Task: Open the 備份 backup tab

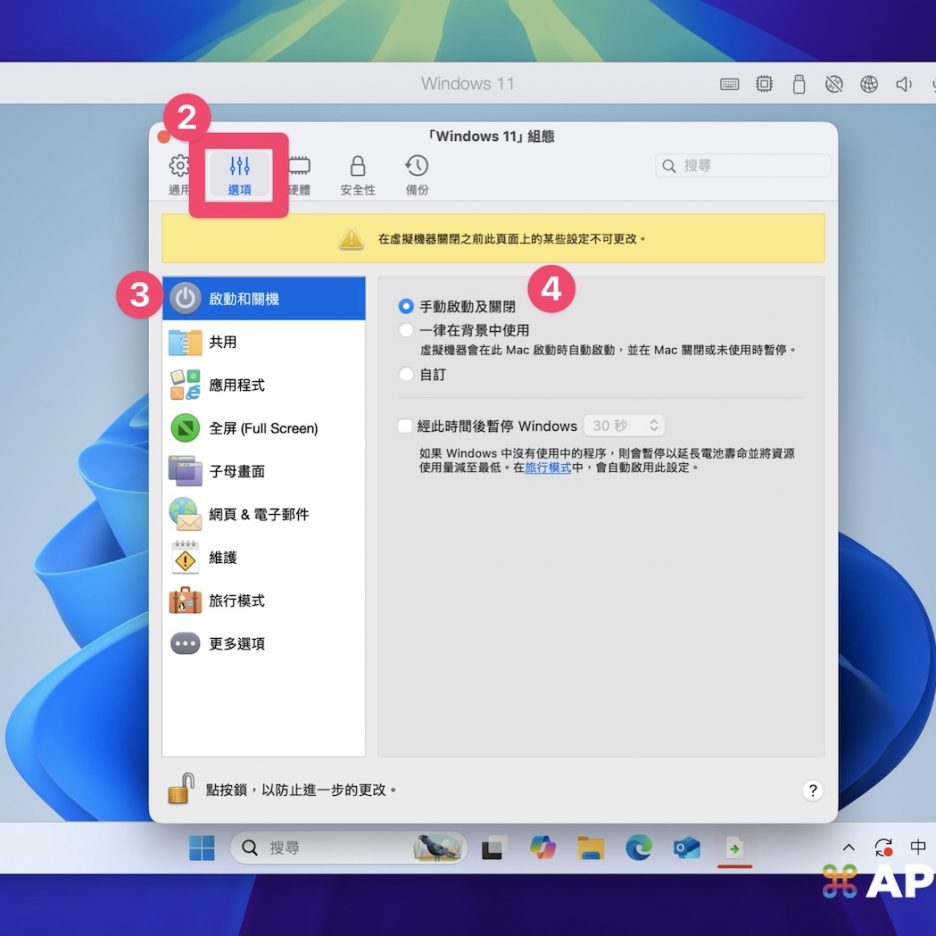Action: pyautogui.click(x=417, y=175)
